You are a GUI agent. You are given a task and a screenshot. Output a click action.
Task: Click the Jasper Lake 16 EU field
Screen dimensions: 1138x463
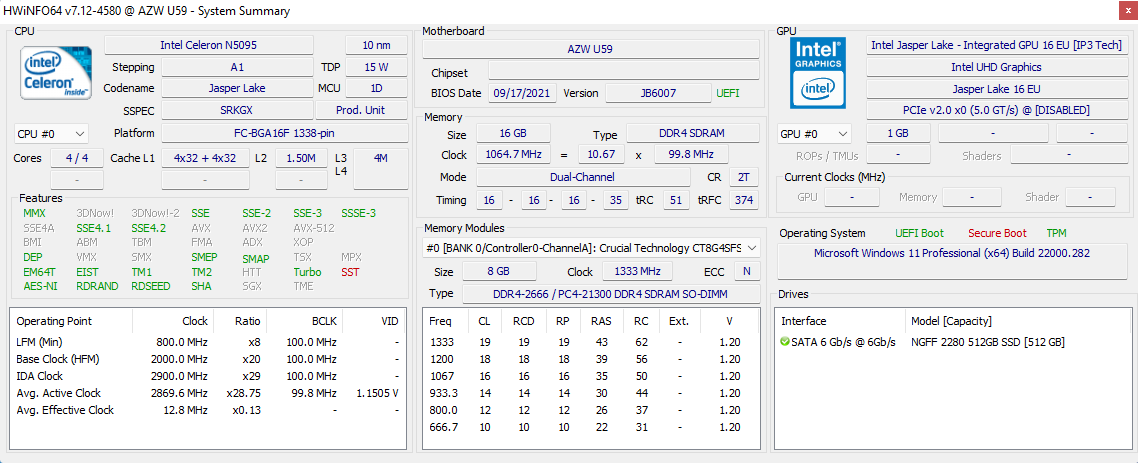996,89
